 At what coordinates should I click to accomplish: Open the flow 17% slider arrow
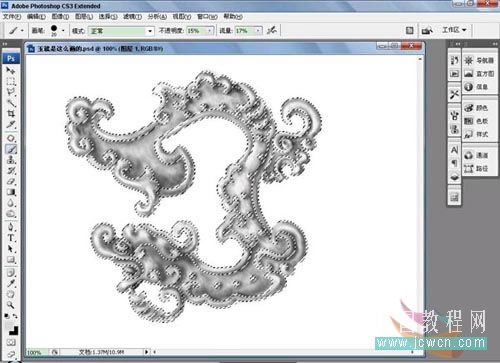click(258, 31)
